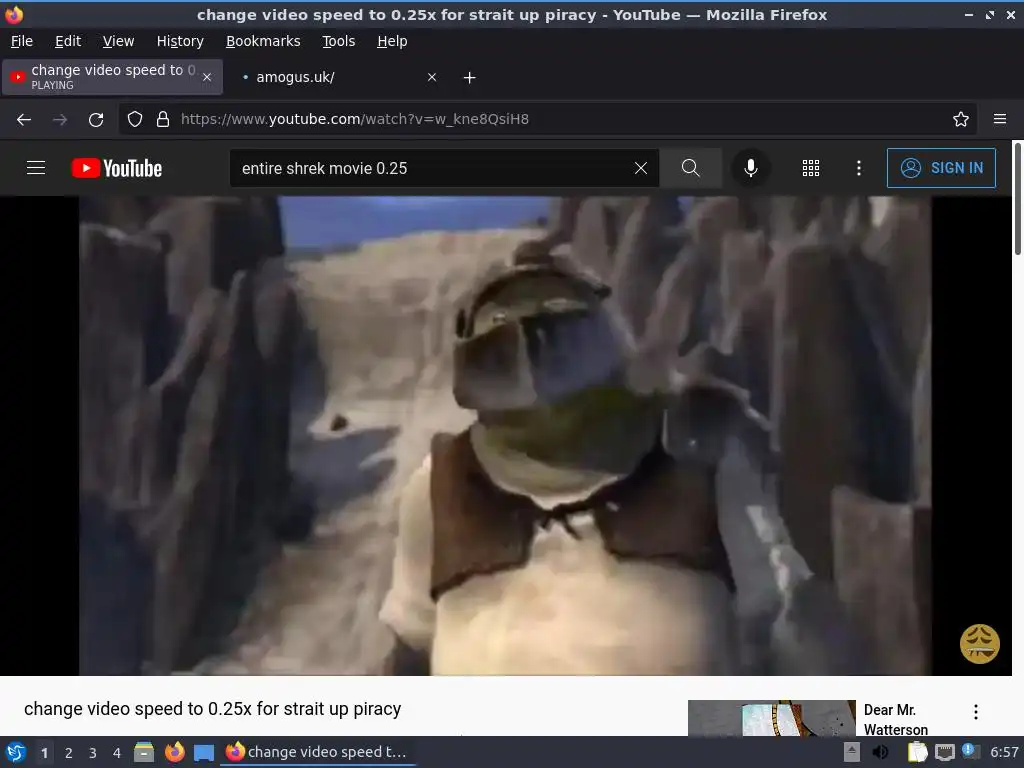Open network status tray icon
This screenshot has height=768, width=1024.
944,752
